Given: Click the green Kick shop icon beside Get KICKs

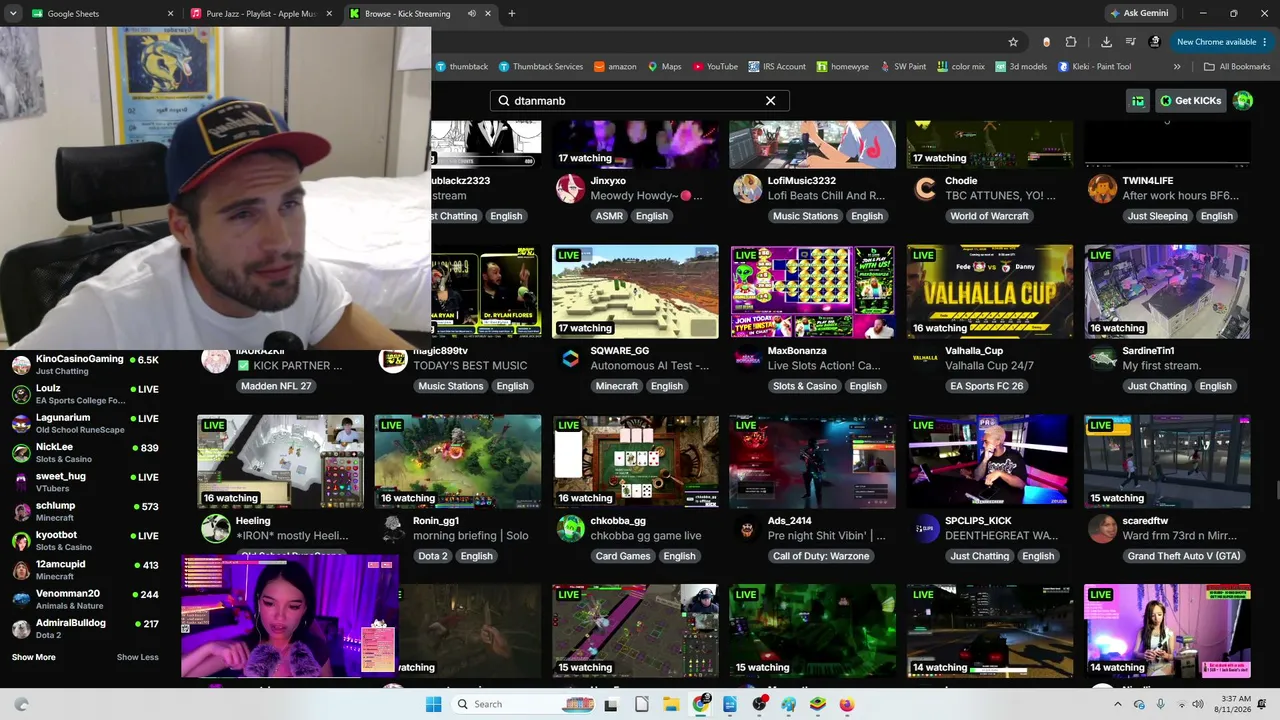Looking at the screenshot, I should pos(1138,101).
